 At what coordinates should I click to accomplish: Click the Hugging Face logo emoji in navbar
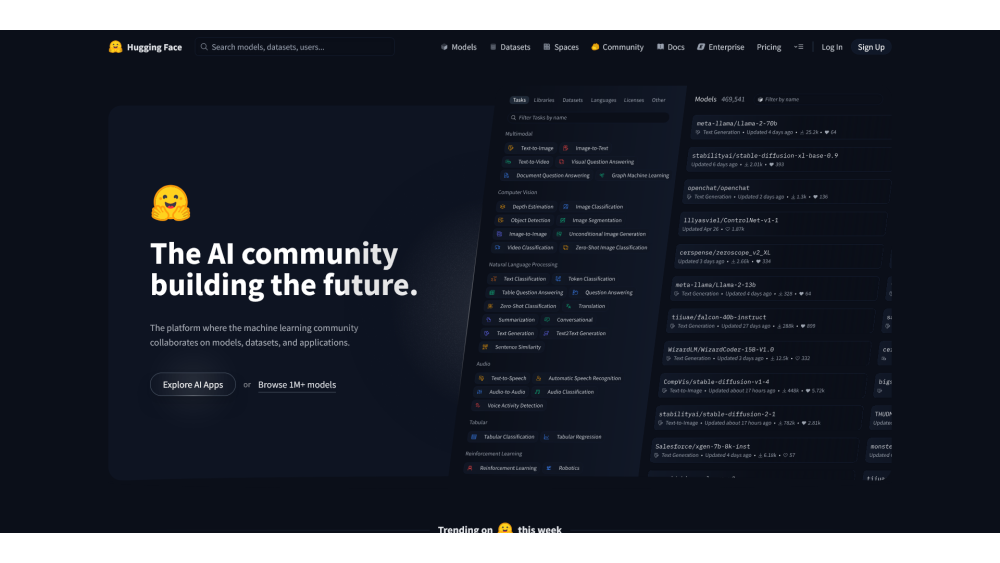pyautogui.click(x=116, y=47)
